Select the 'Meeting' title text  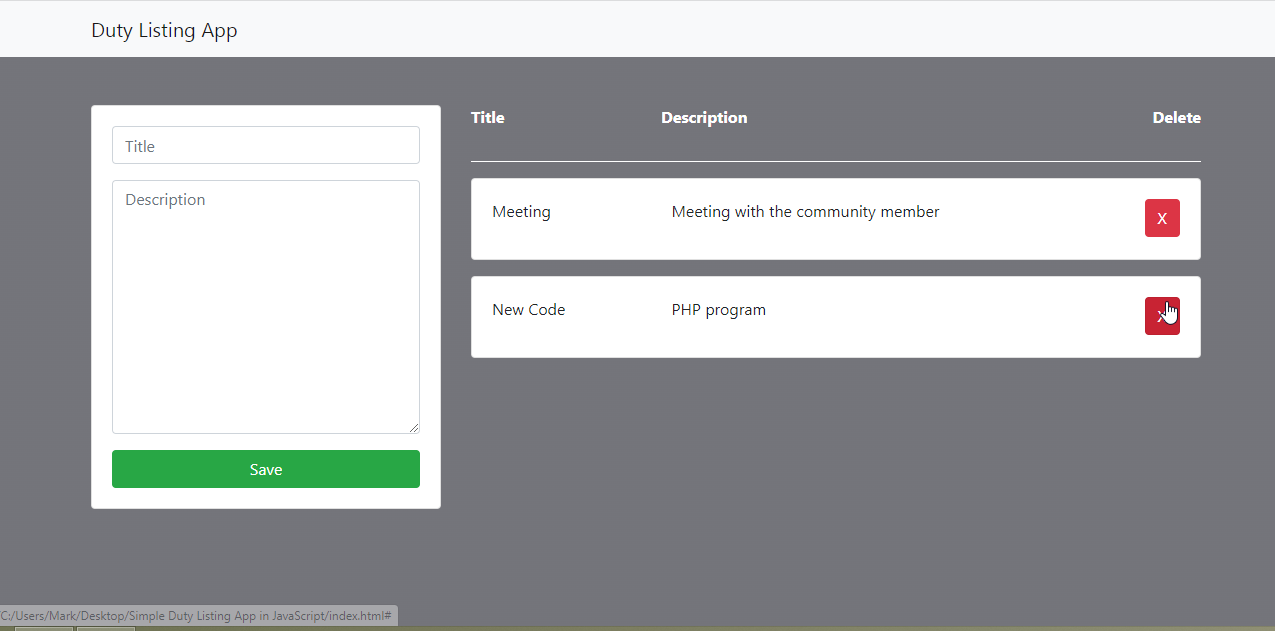(521, 212)
